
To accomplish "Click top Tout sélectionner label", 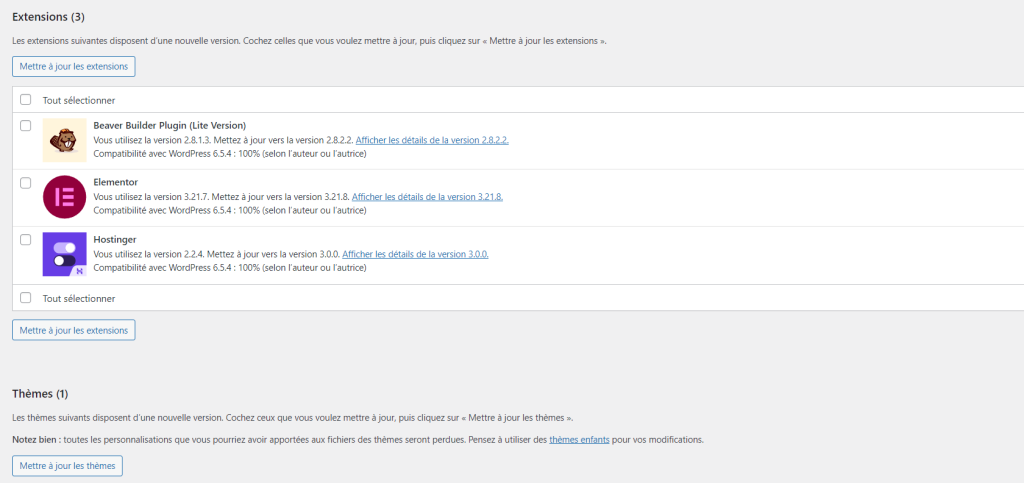I will [x=79, y=101].
